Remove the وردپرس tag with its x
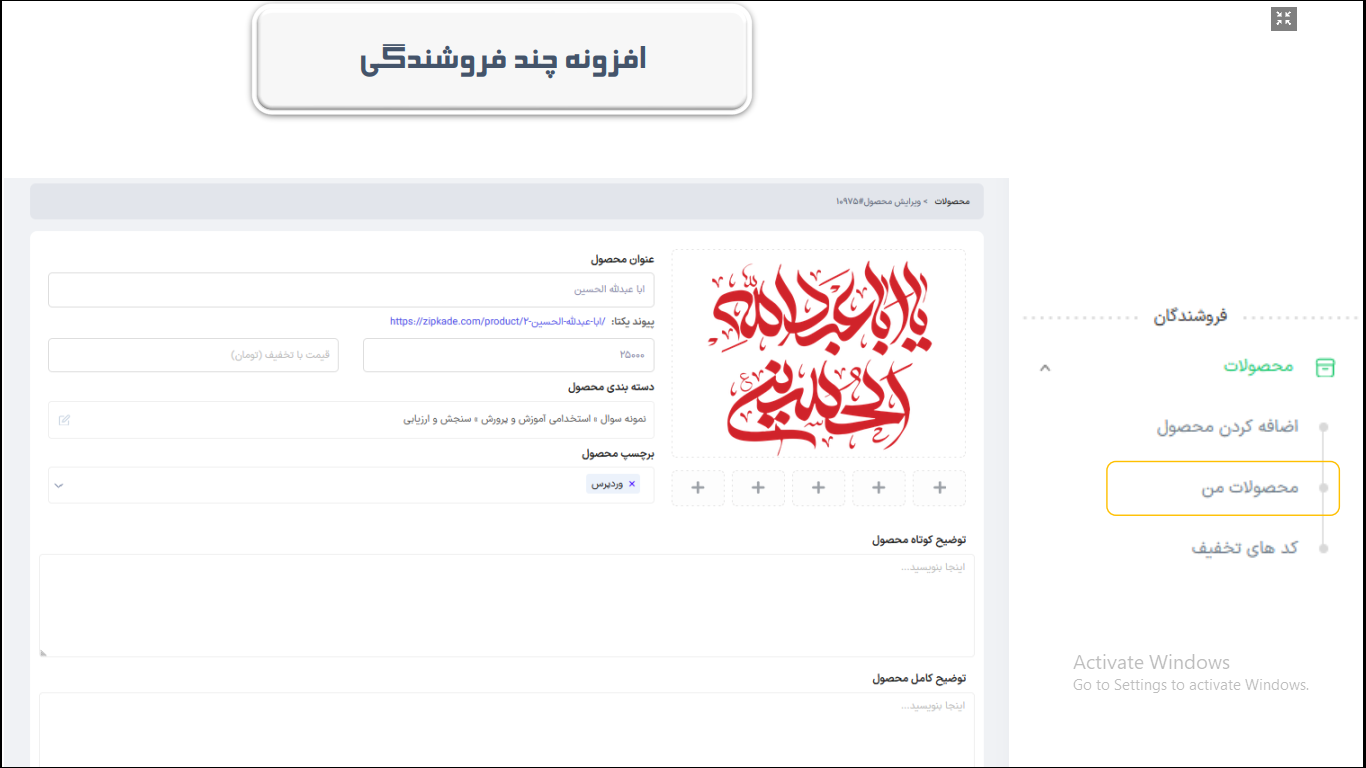1366x768 pixels. click(632, 484)
